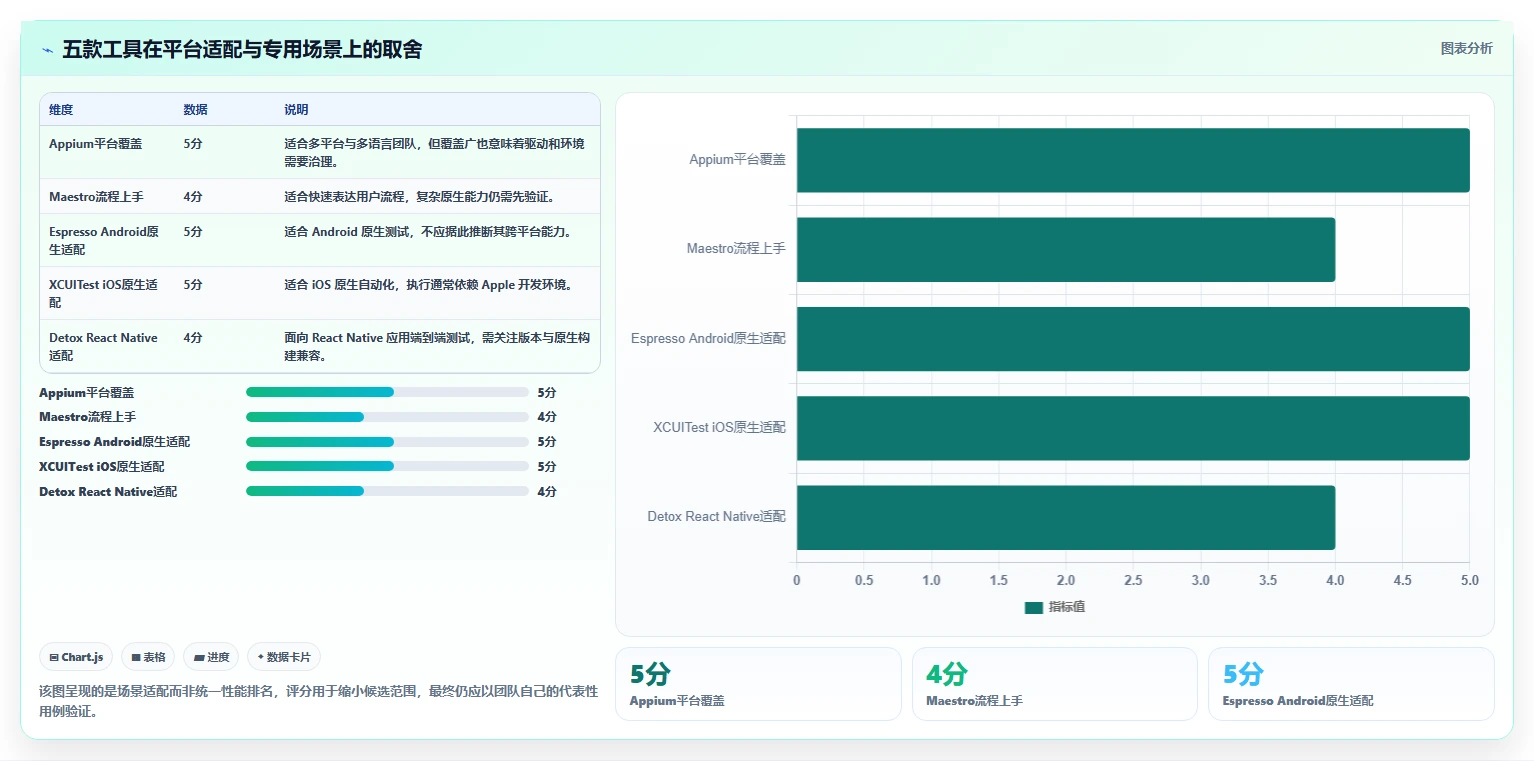Screen dimensions: 1534x761
Task: Click the footnote starting 该图呈现的是场景适配
Action: tap(318, 701)
